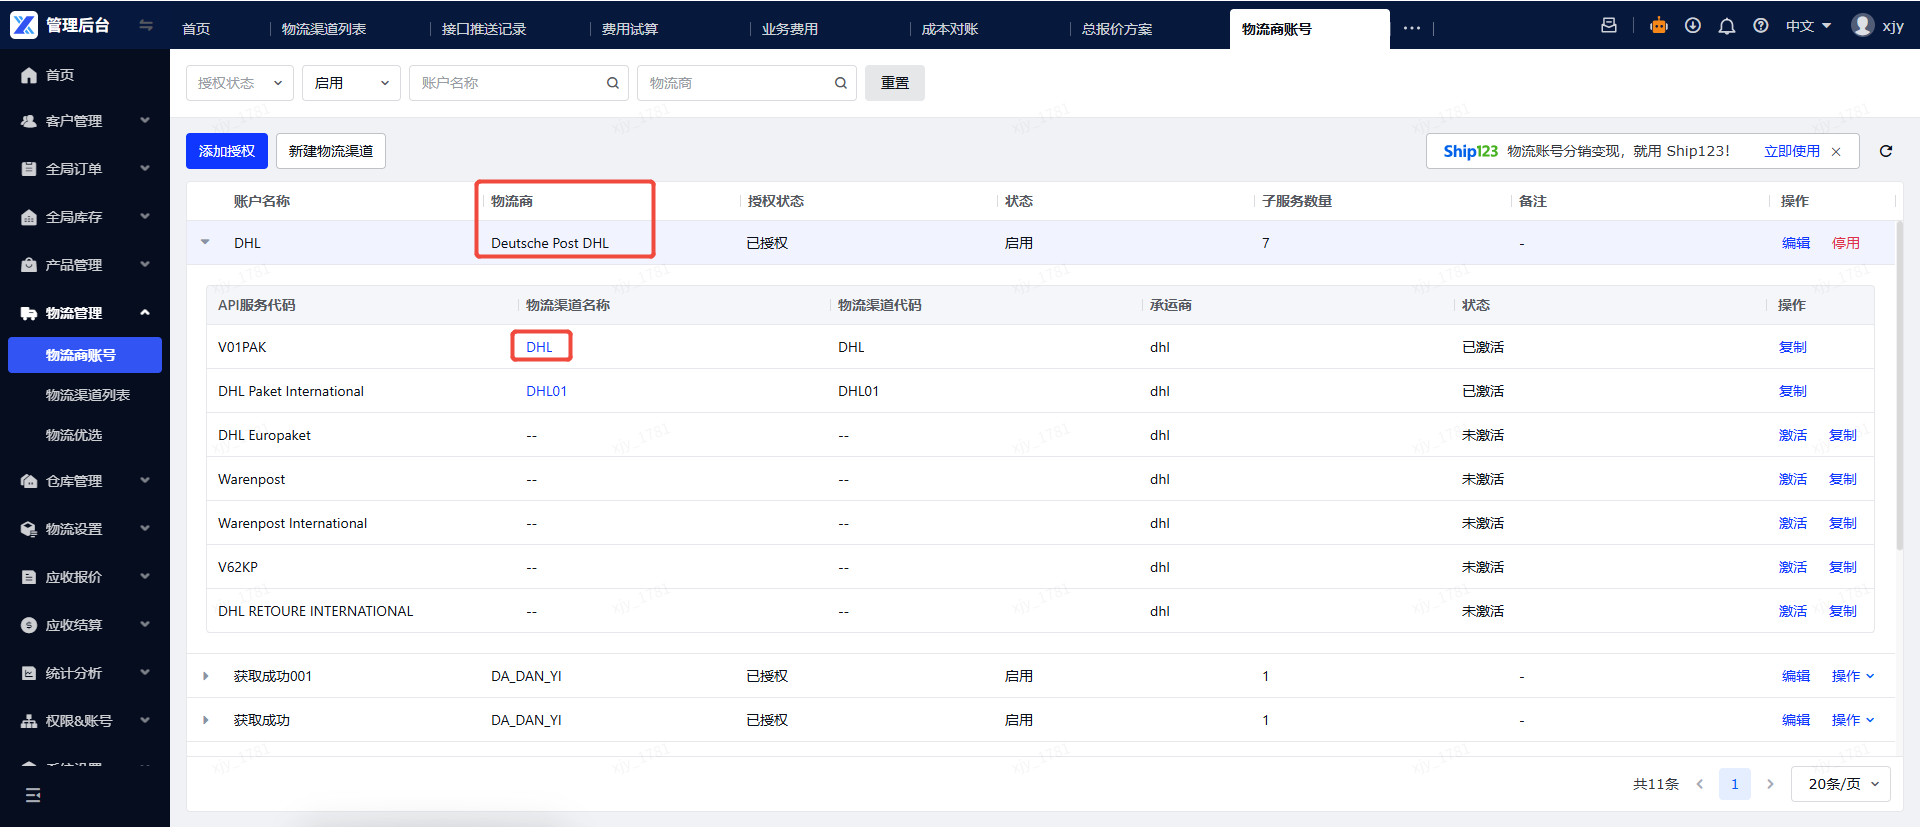Switch to 总报价方案 tab
Viewport: 1920px width, 827px height.
coord(1117,29)
